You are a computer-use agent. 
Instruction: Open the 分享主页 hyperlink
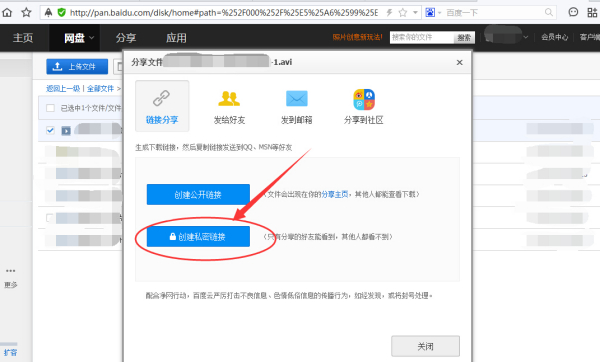pyautogui.click(x=334, y=194)
